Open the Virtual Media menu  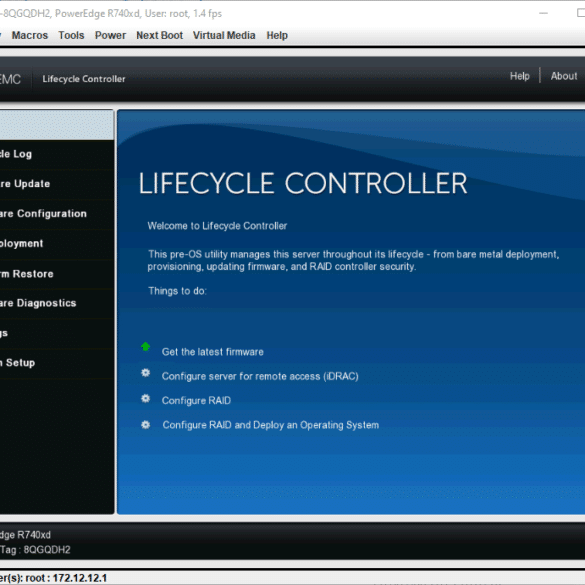point(224,35)
